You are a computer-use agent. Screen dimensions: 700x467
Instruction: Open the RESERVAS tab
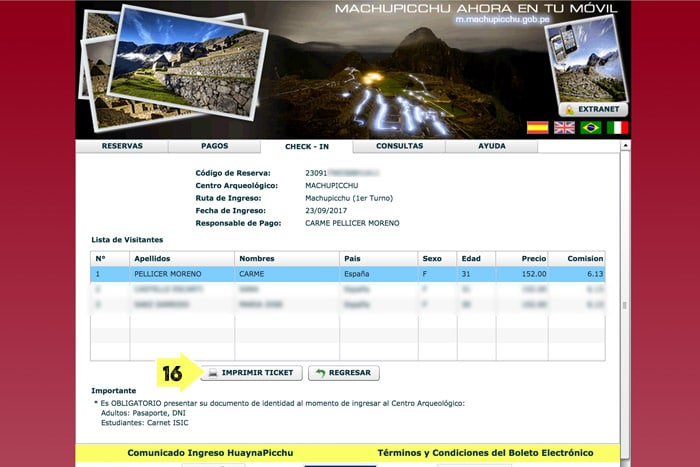[122, 146]
